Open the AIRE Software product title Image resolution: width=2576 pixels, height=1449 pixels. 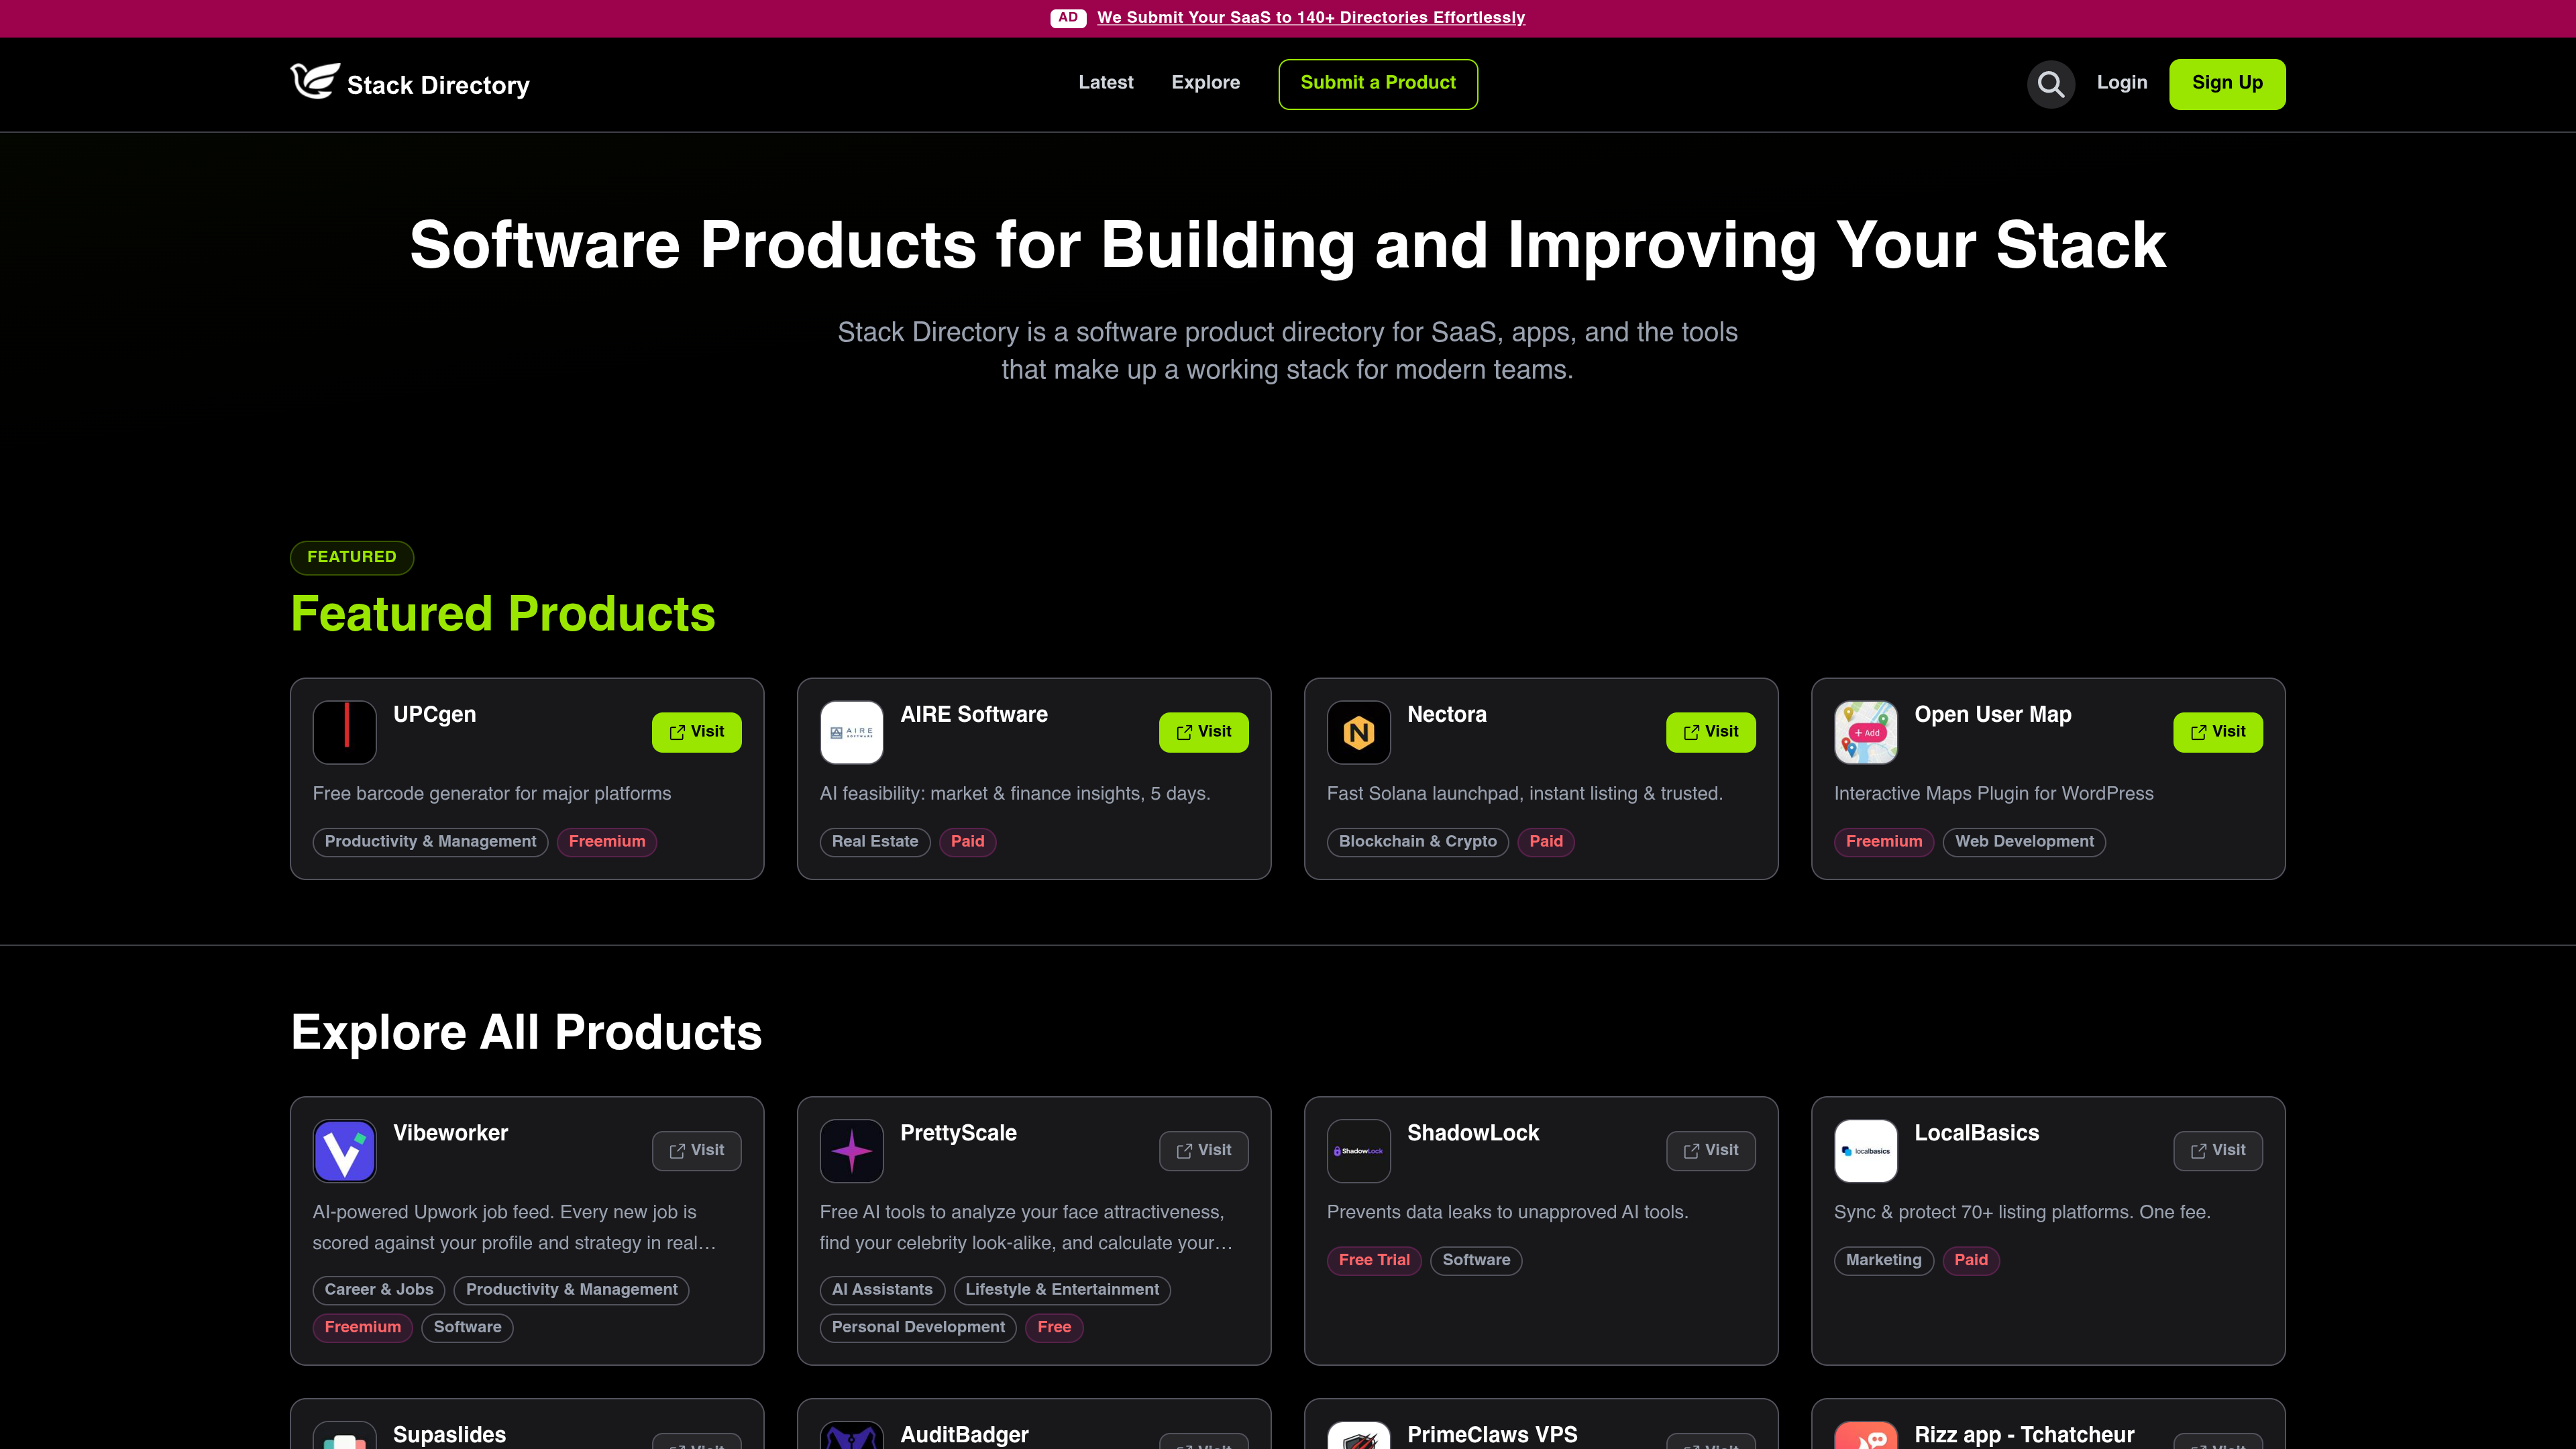[973, 715]
